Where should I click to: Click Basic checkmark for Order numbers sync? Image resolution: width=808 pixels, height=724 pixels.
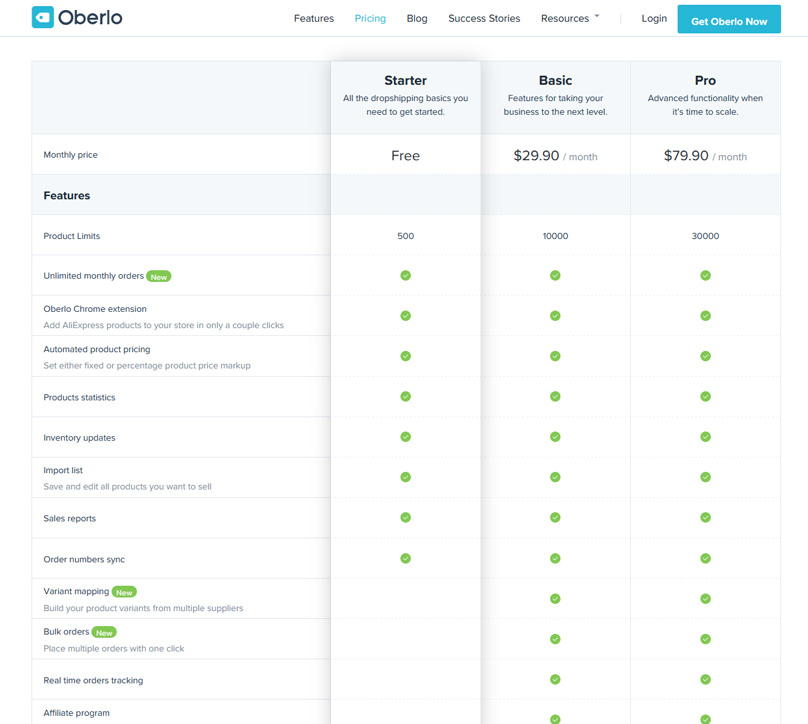555,558
